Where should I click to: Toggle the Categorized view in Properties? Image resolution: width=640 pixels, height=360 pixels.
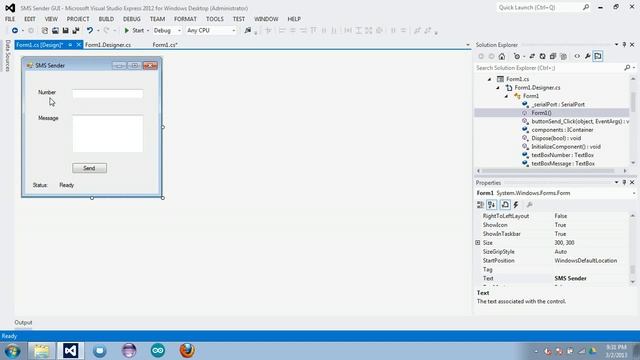pyautogui.click(x=480, y=205)
